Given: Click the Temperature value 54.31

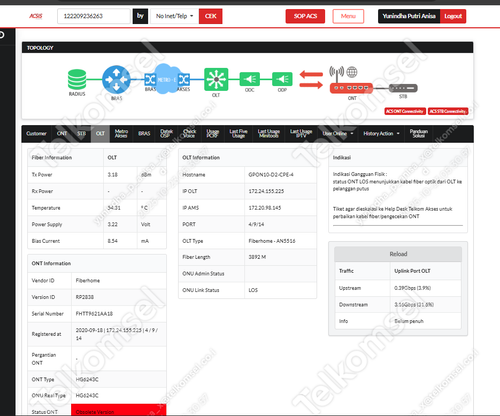Looking at the screenshot, I should pyautogui.click(x=114, y=208).
